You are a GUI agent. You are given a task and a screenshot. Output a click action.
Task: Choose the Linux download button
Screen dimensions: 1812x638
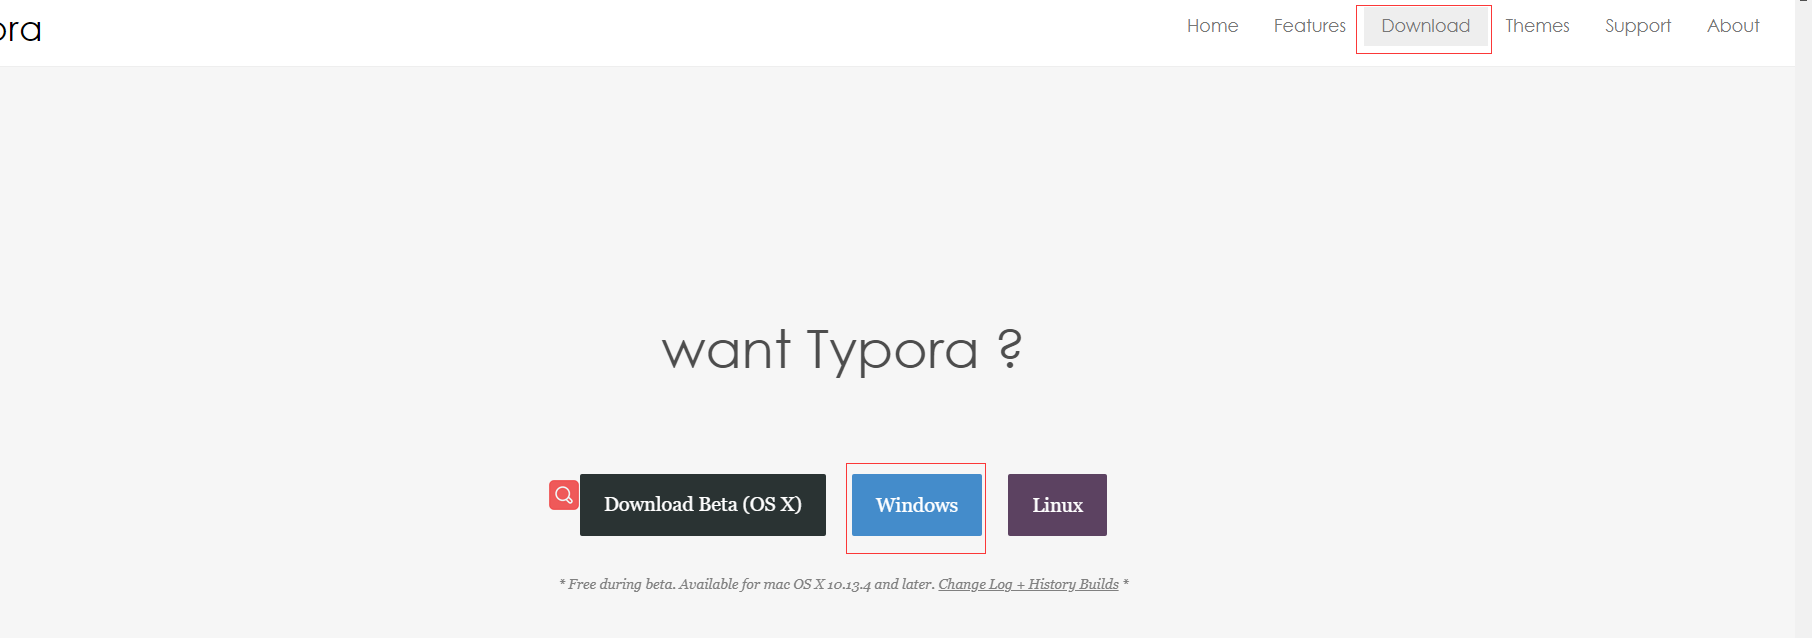click(1057, 505)
